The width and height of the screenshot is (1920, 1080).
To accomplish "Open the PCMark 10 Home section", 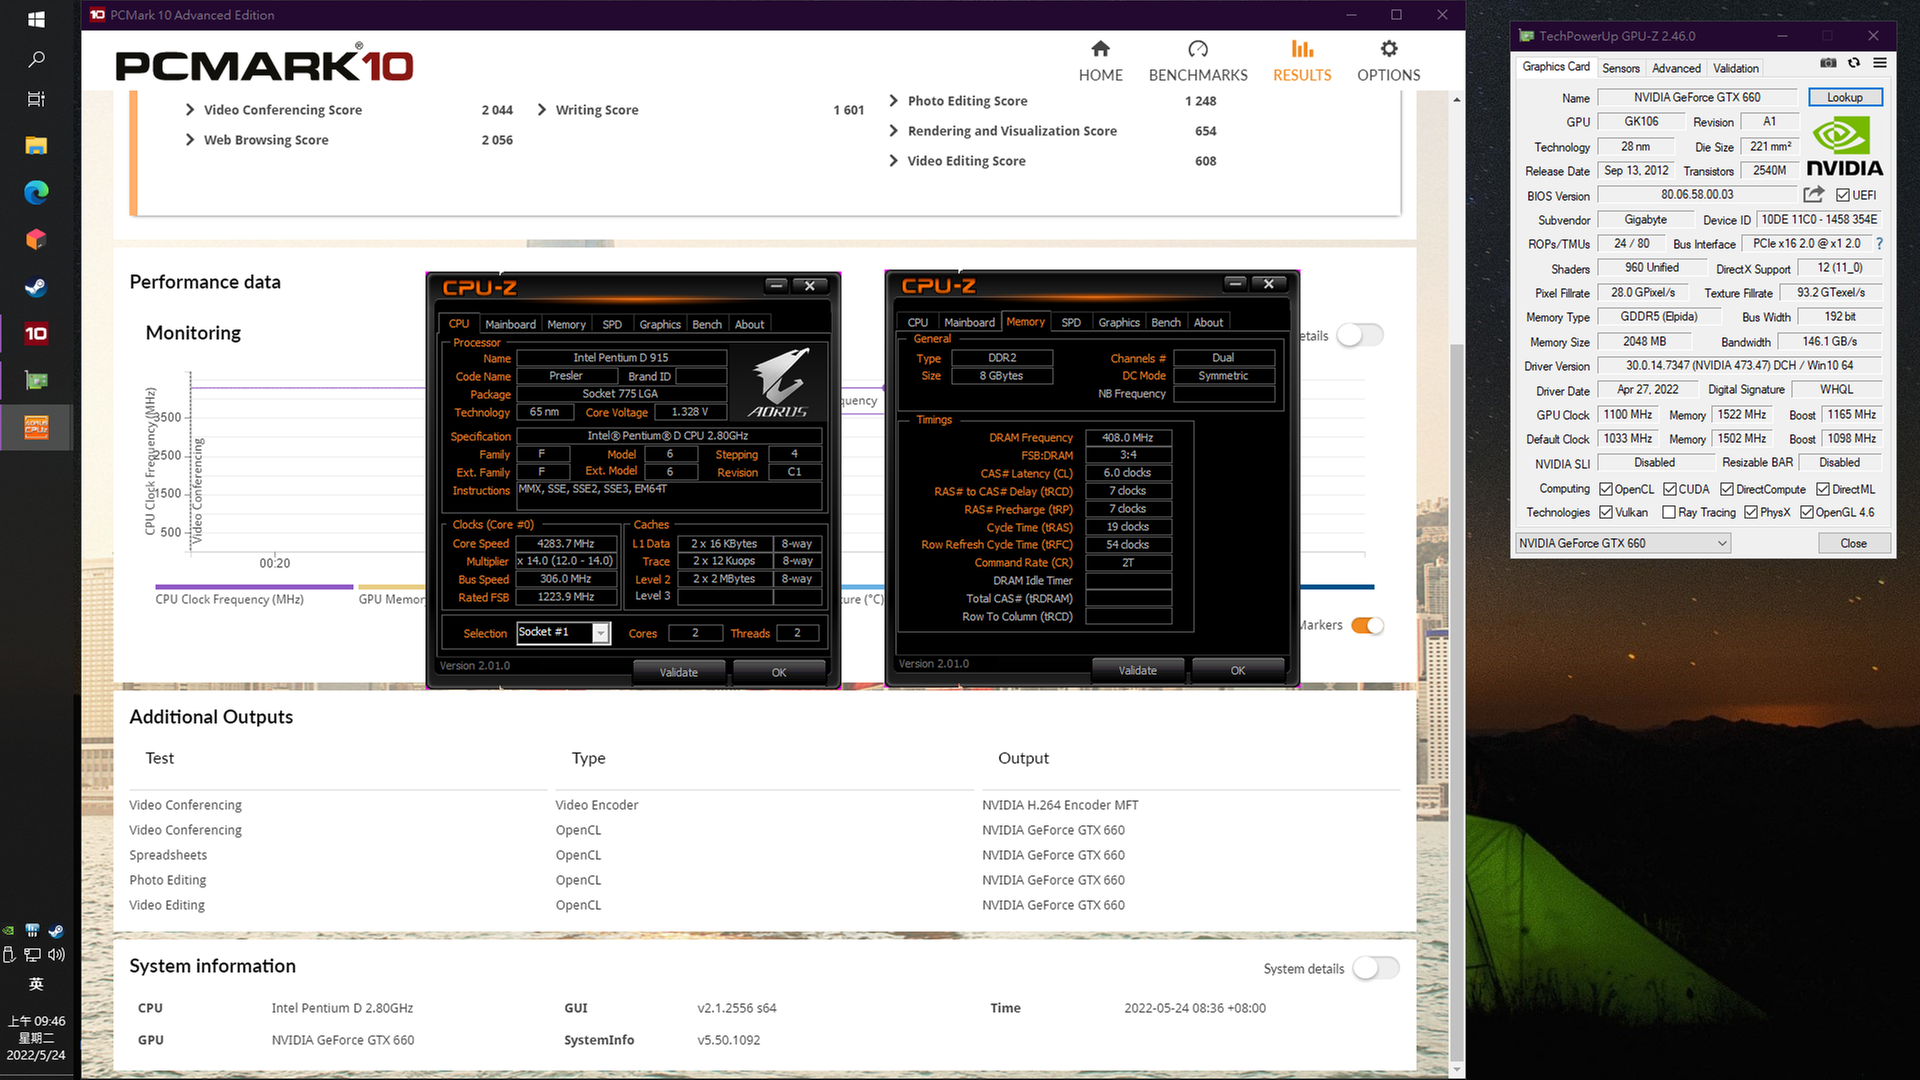I will pyautogui.click(x=1100, y=61).
